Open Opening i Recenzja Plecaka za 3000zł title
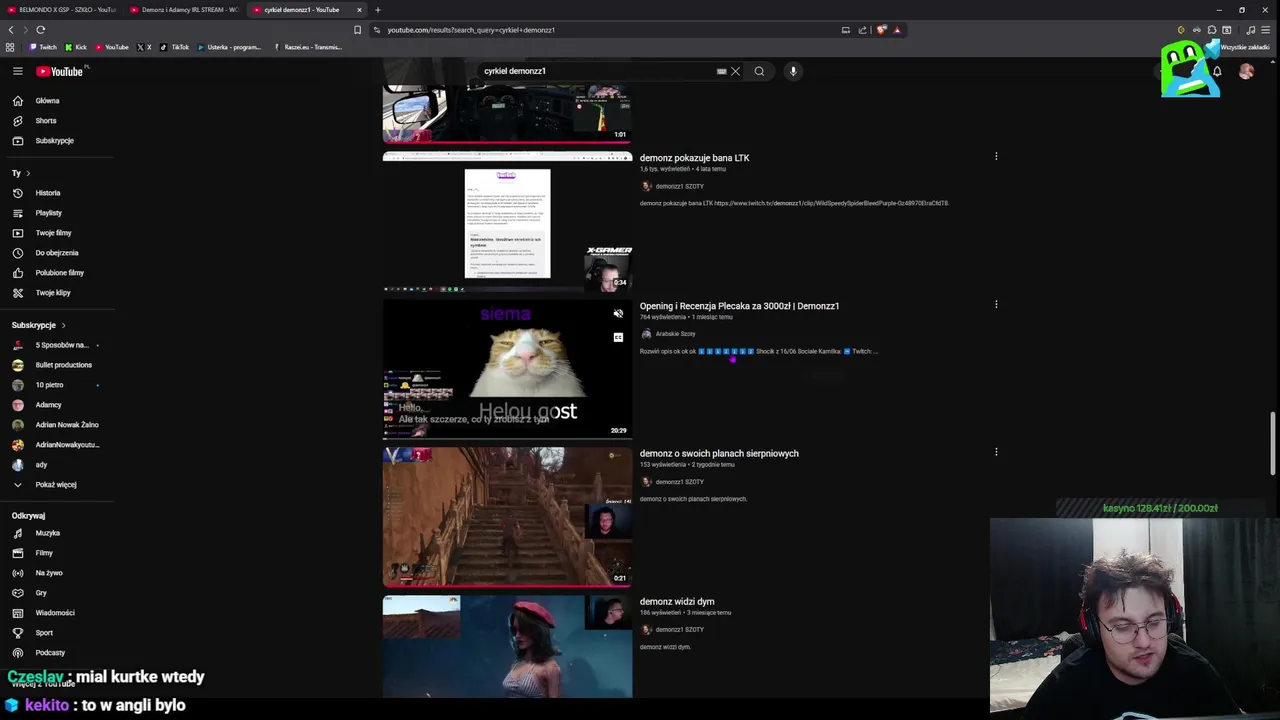 pyautogui.click(x=739, y=306)
